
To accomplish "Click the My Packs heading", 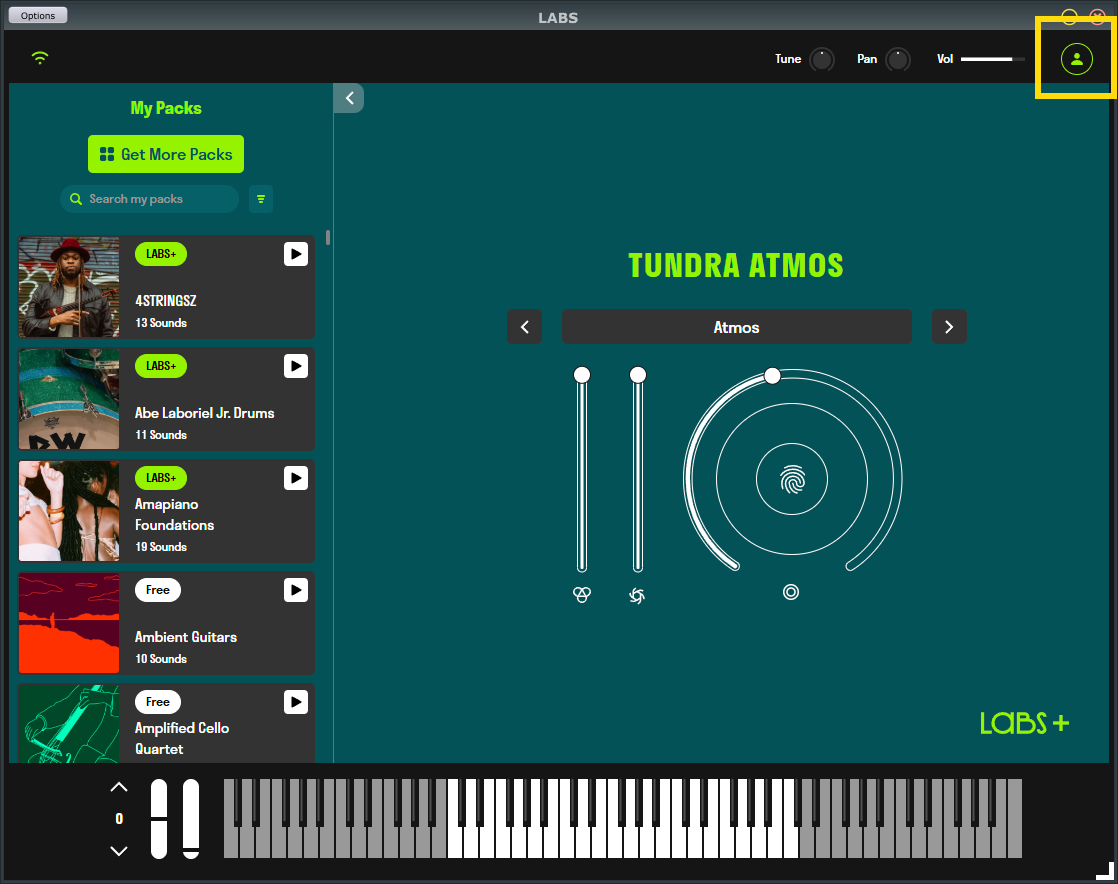I will click(x=166, y=108).
